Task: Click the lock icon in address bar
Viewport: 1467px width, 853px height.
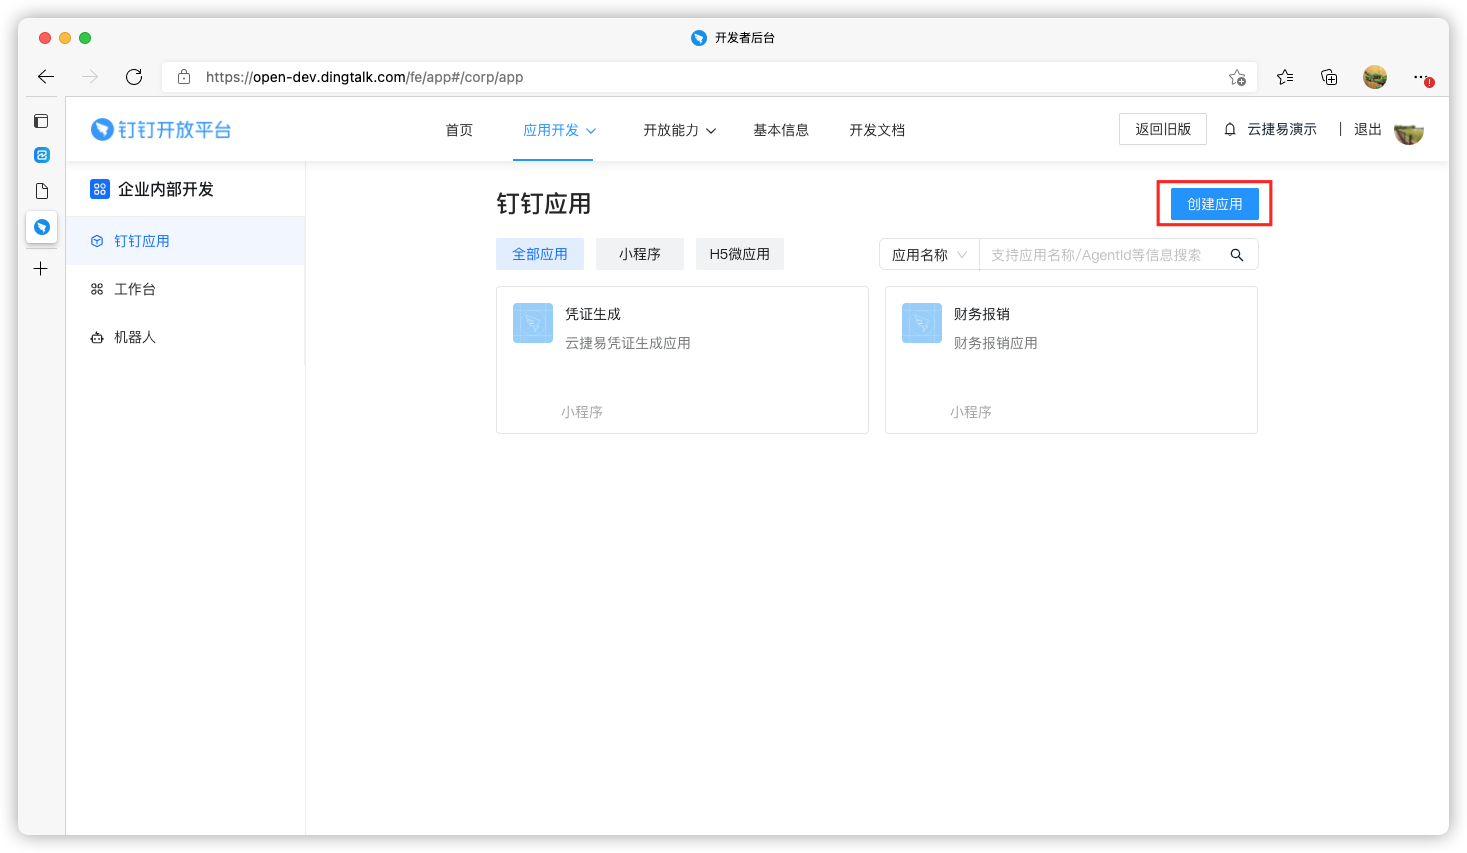Action: [x=184, y=77]
